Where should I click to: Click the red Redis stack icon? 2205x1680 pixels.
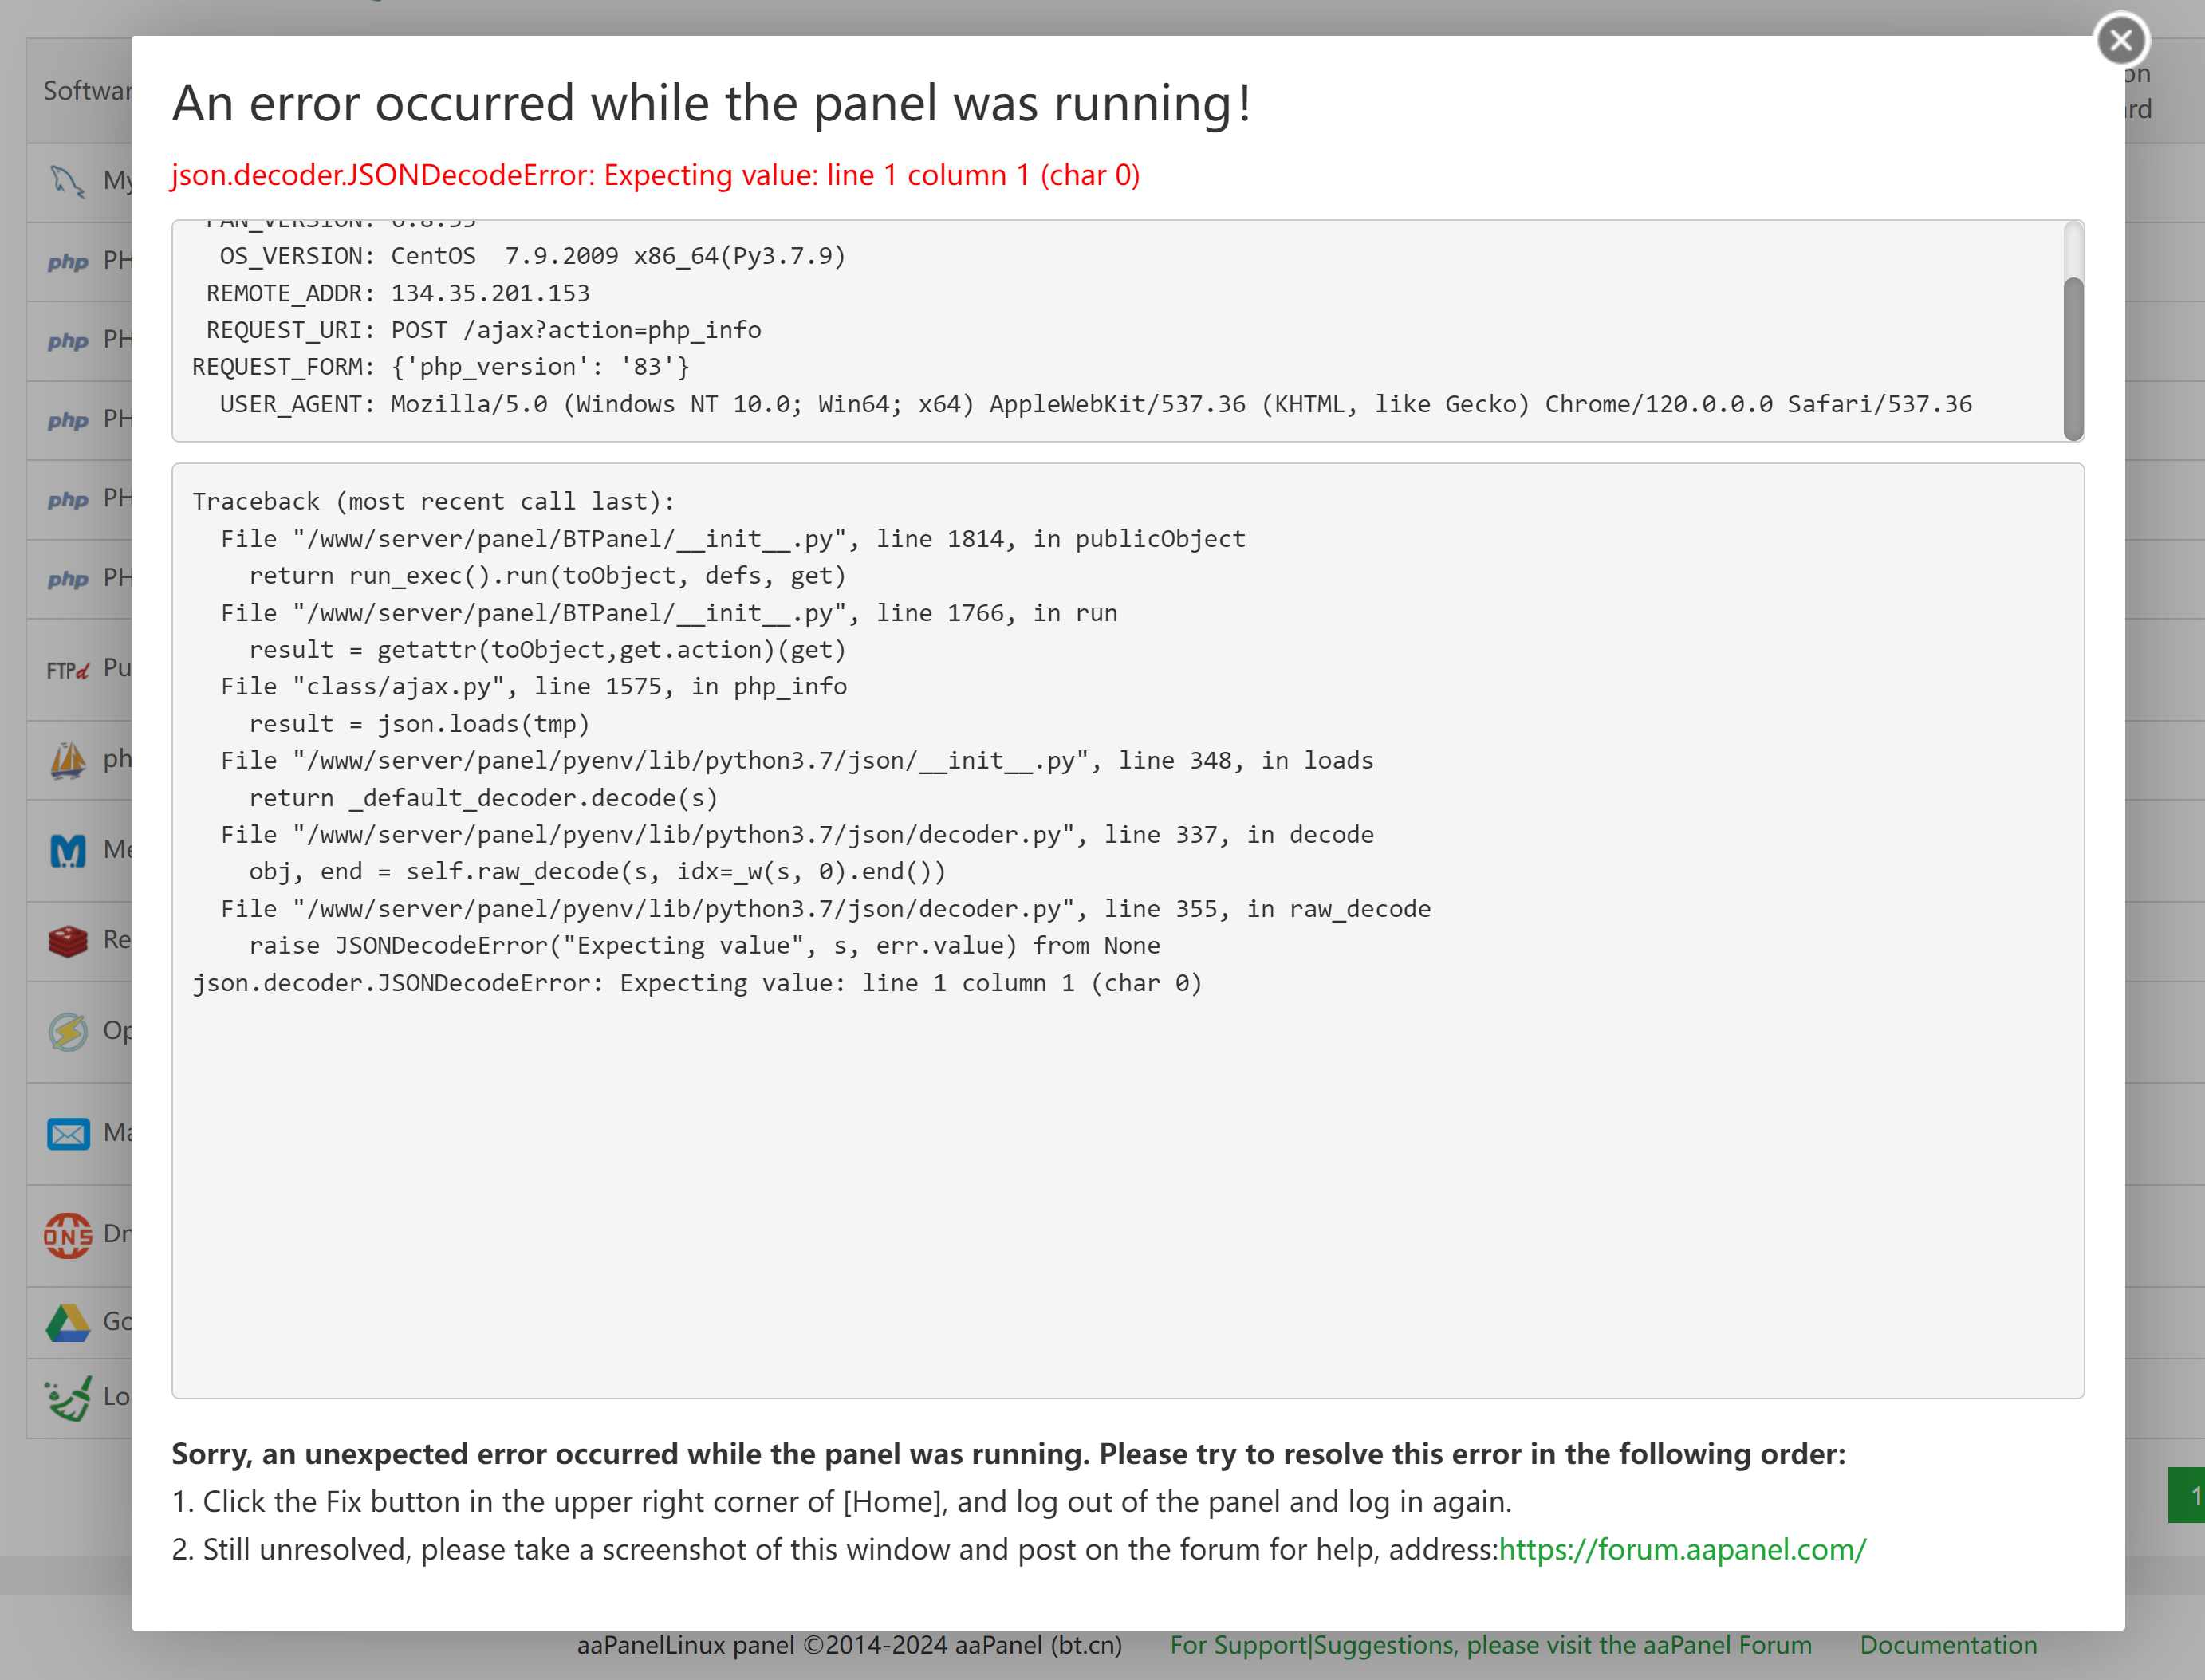point(67,941)
